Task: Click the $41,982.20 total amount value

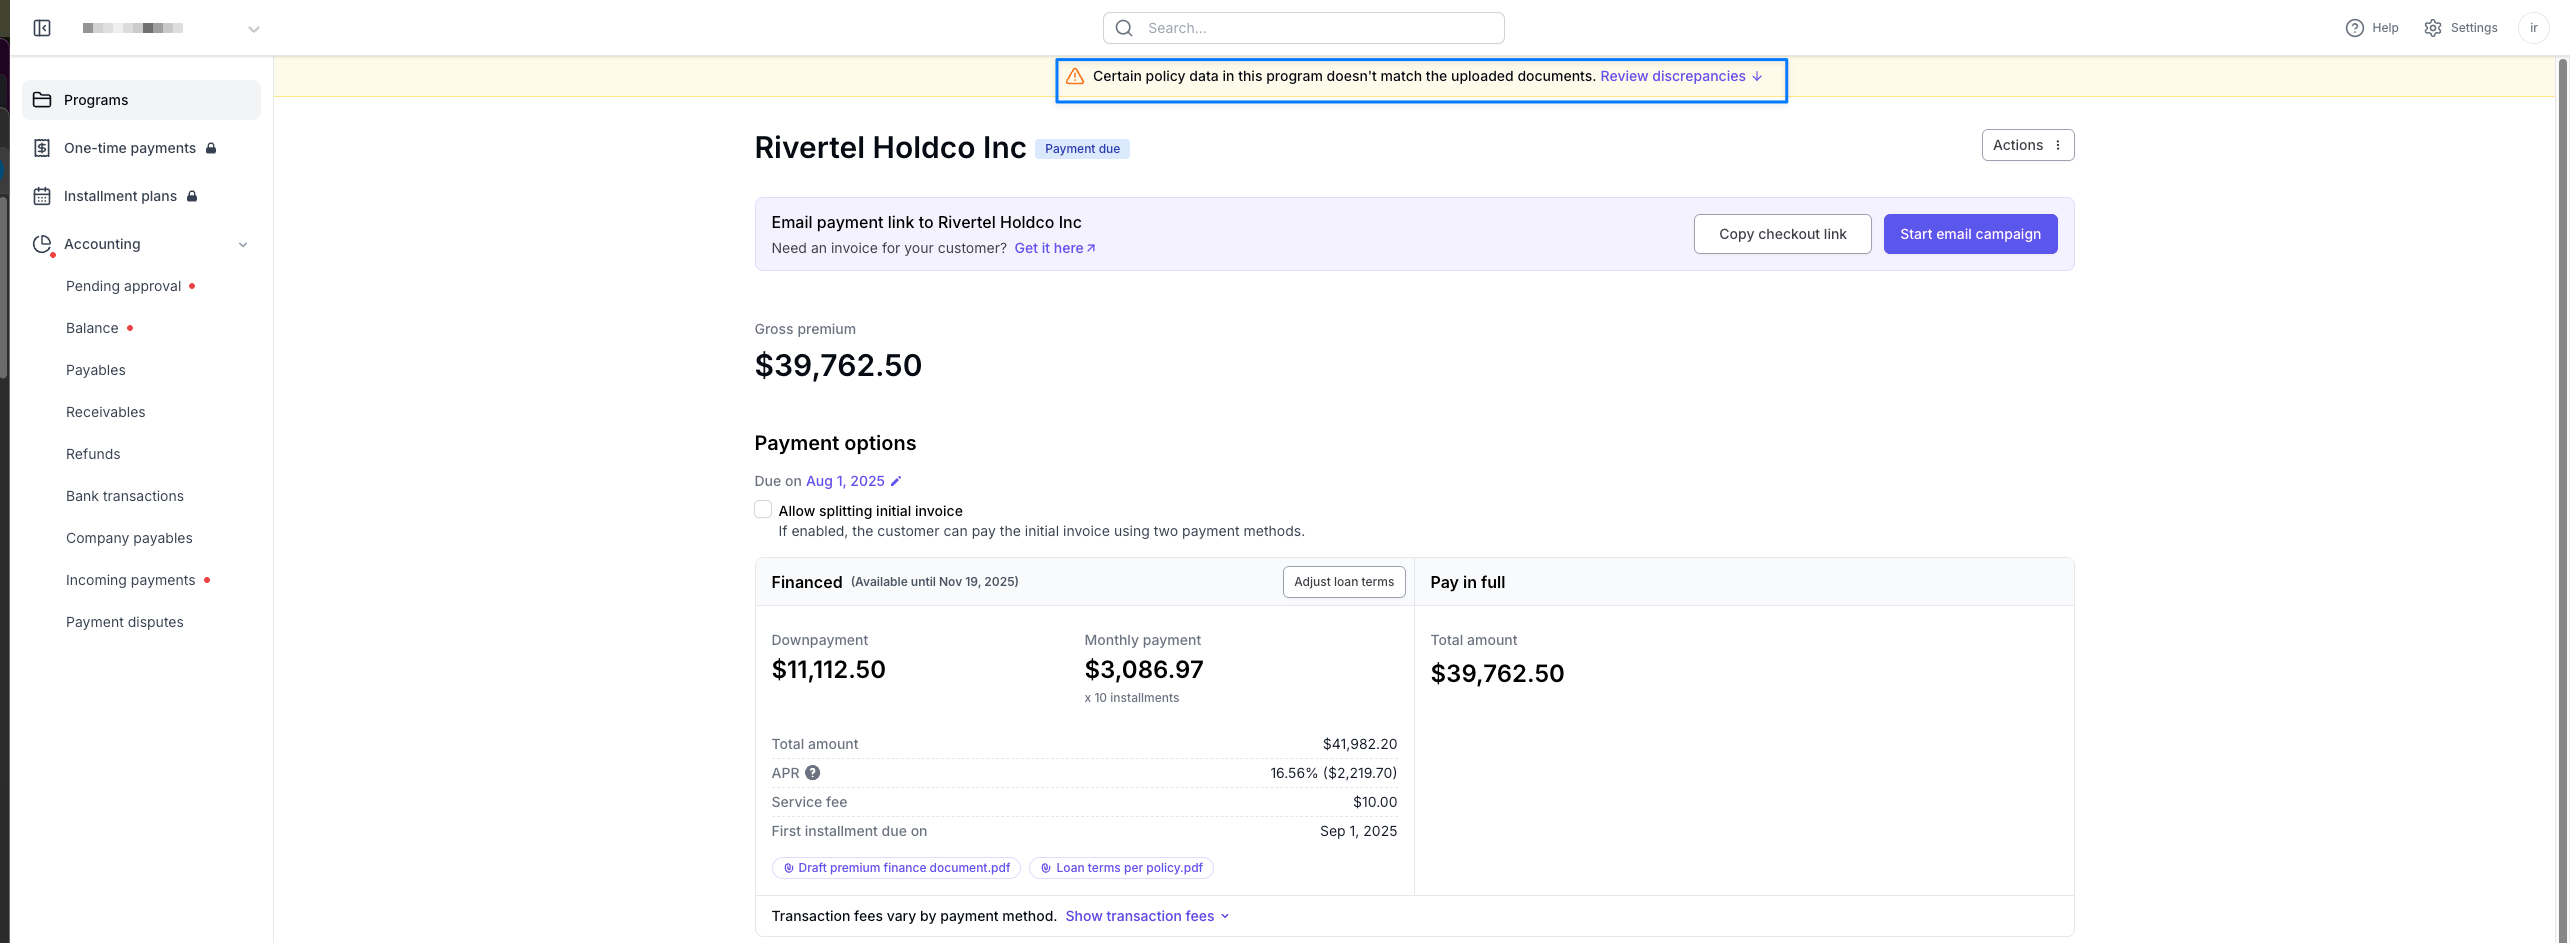Action: pyautogui.click(x=1359, y=744)
